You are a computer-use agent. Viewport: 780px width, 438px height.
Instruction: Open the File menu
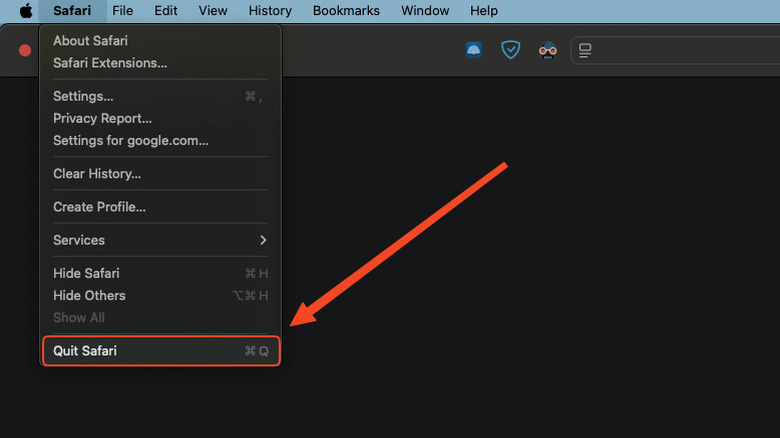122,10
